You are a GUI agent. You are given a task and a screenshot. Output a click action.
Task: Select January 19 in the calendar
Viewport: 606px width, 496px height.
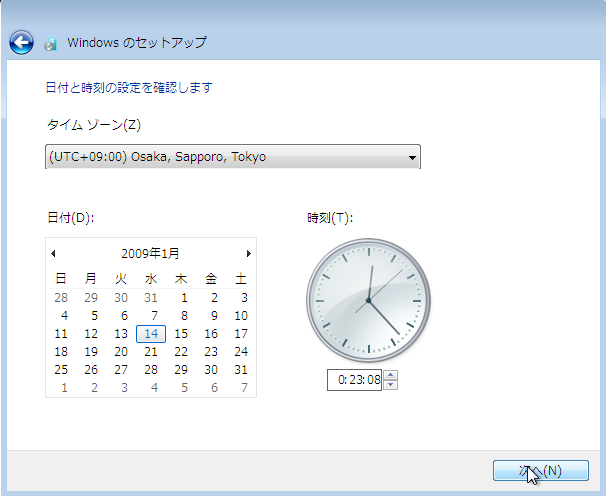(91, 351)
